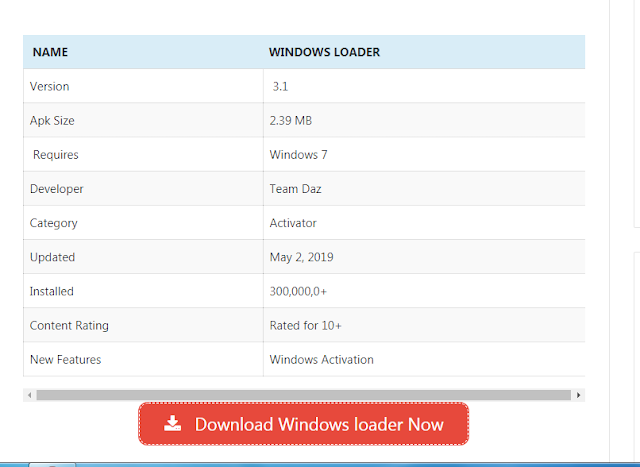
Task: Click the New Features label
Action: [x=65, y=360]
